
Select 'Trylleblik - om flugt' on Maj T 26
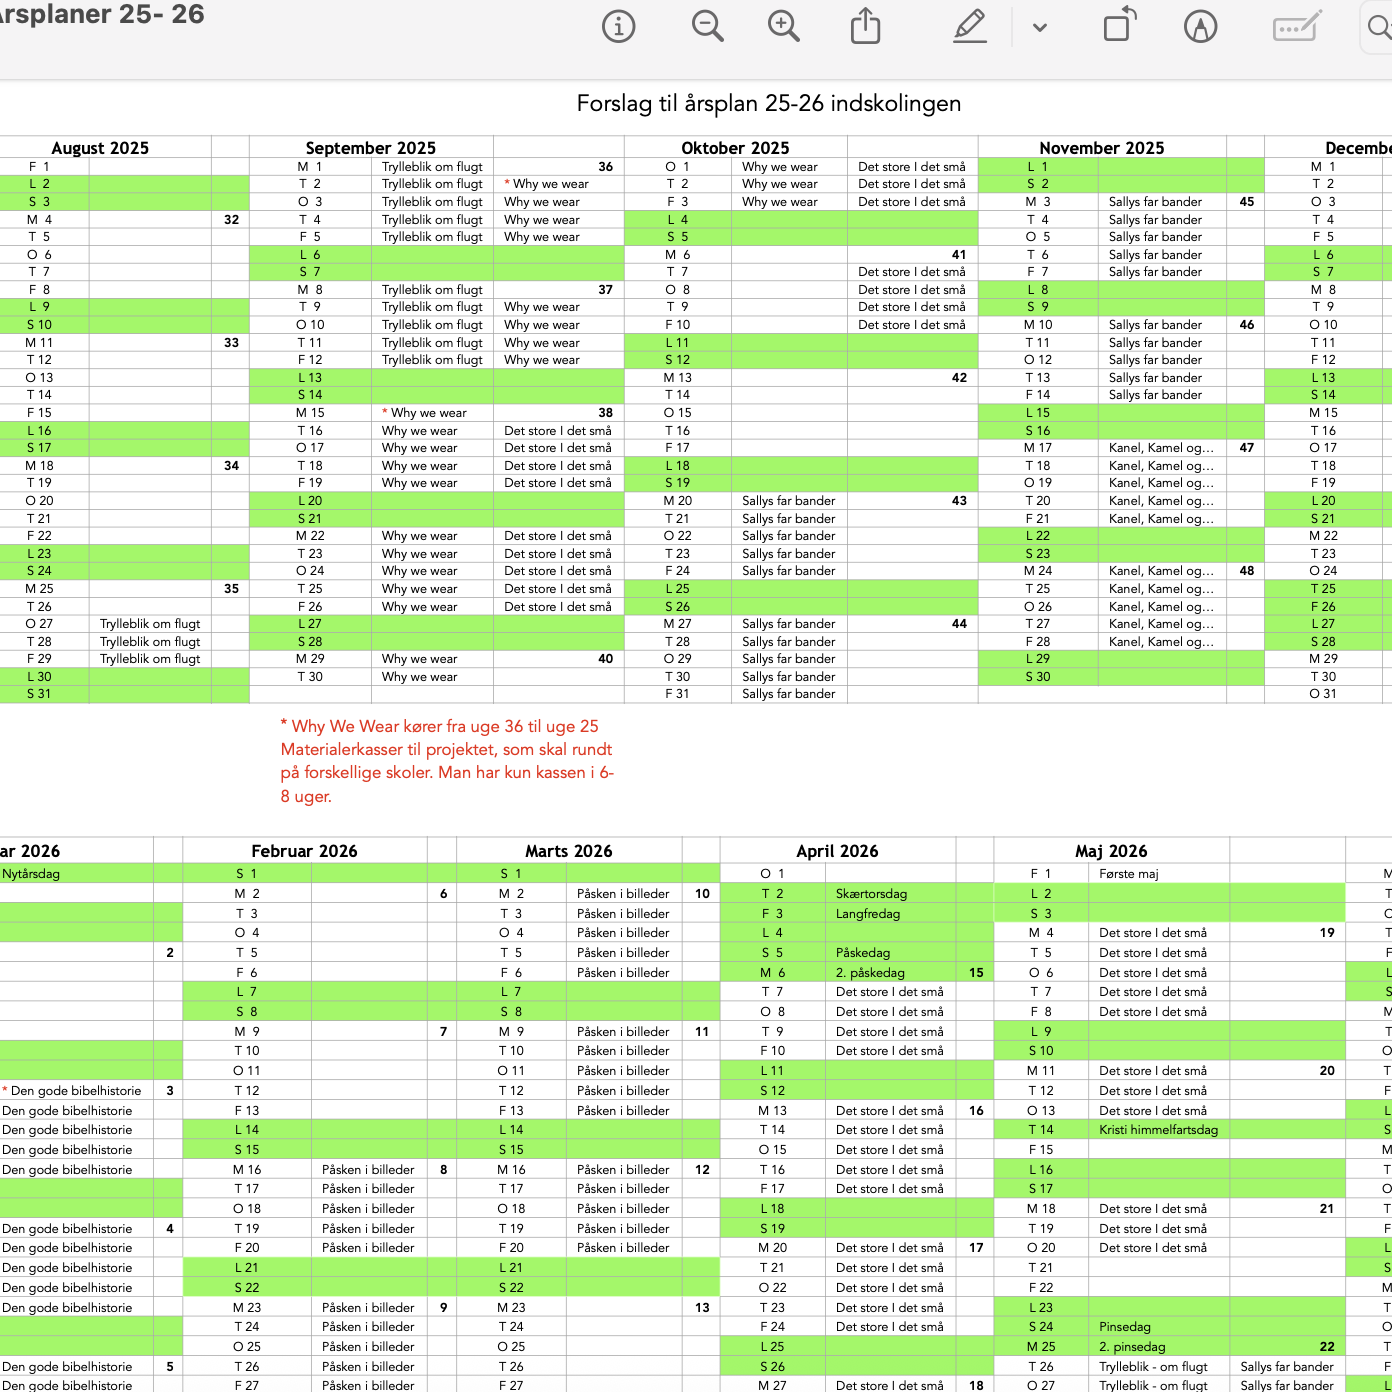click(1153, 1367)
